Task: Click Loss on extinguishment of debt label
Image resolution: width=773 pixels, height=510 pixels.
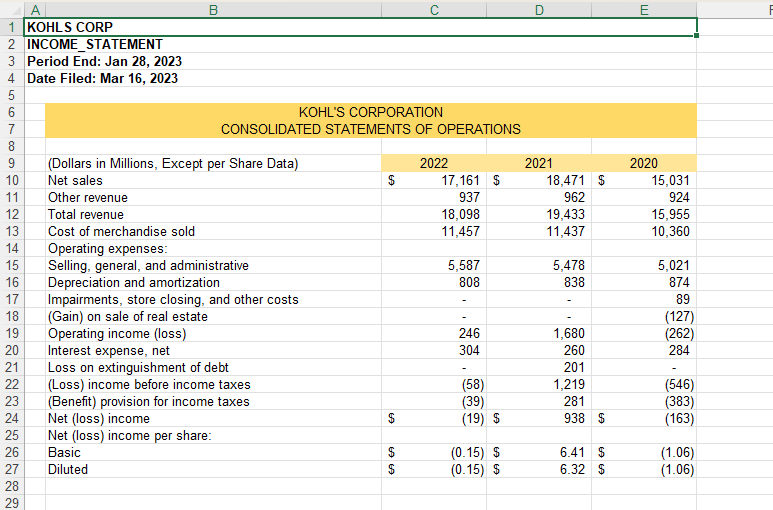Action: coord(138,368)
